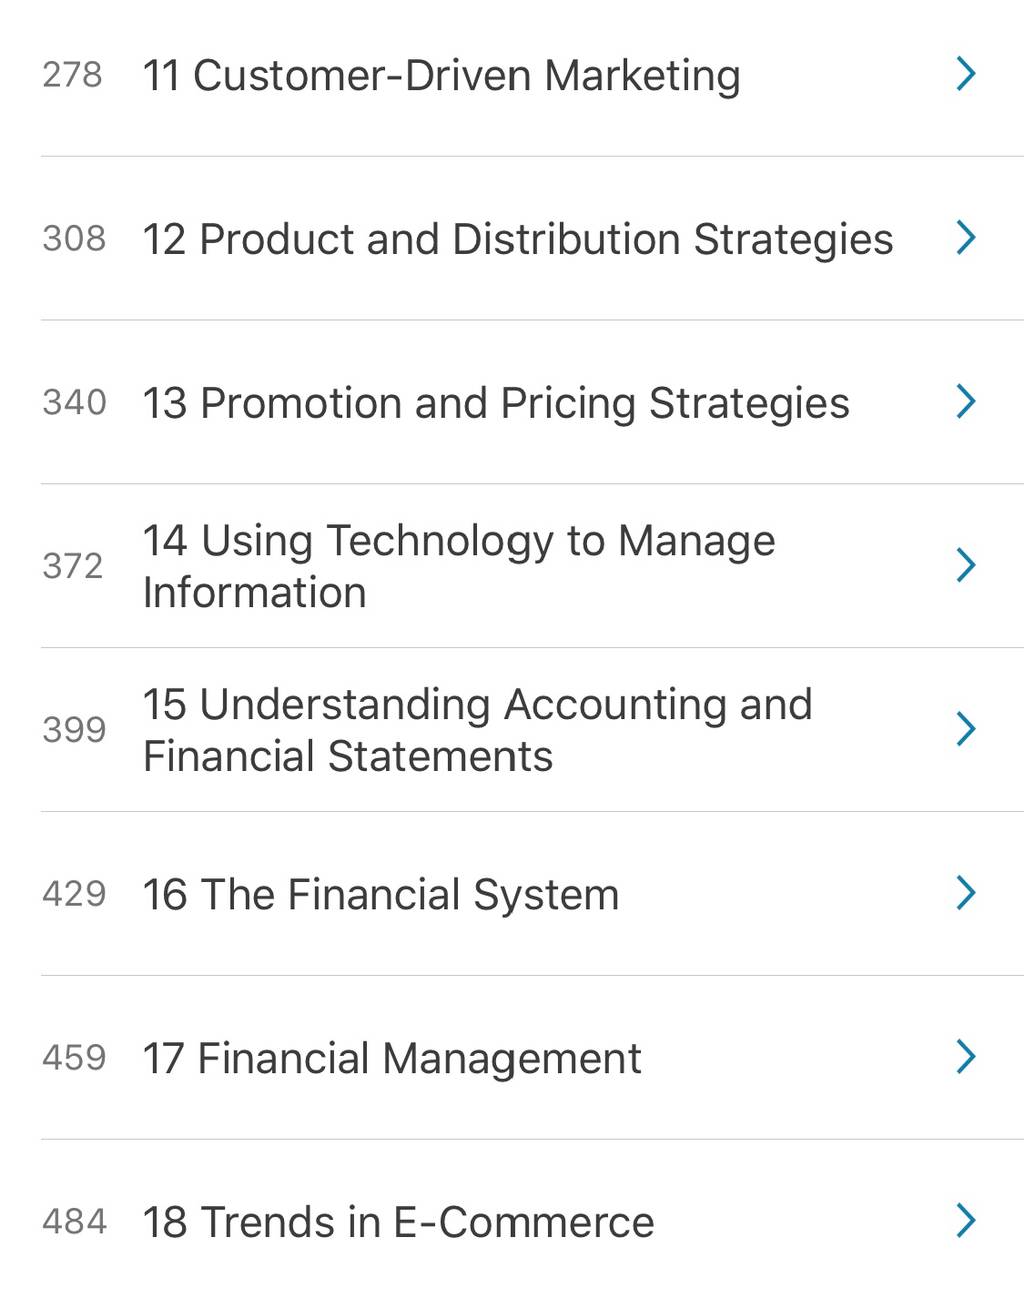Image resolution: width=1024 pixels, height=1314 pixels.
Task: Tap chevron next to Product and Distribution Strategies
Action: coord(965,238)
